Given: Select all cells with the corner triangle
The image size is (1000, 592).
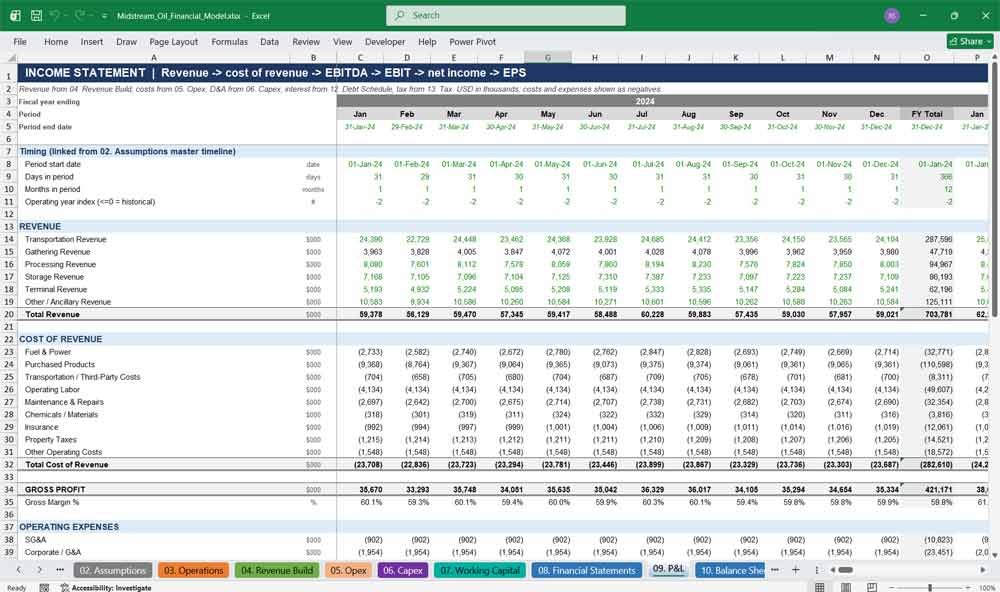Looking at the screenshot, I should pos(10,57).
